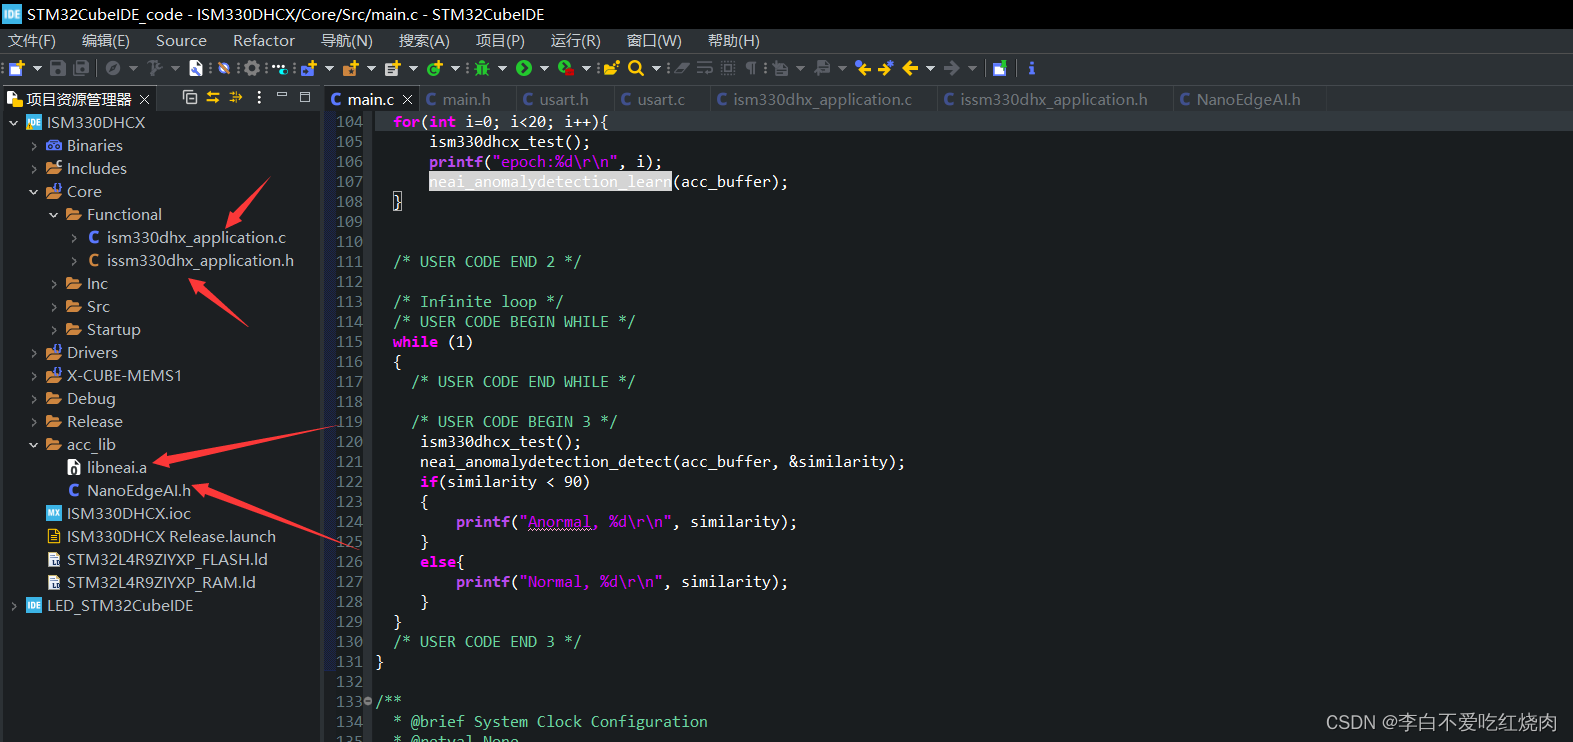Click the fold marker at line 133
Image resolution: width=1573 pixels, height=742 pixels.
368,702
